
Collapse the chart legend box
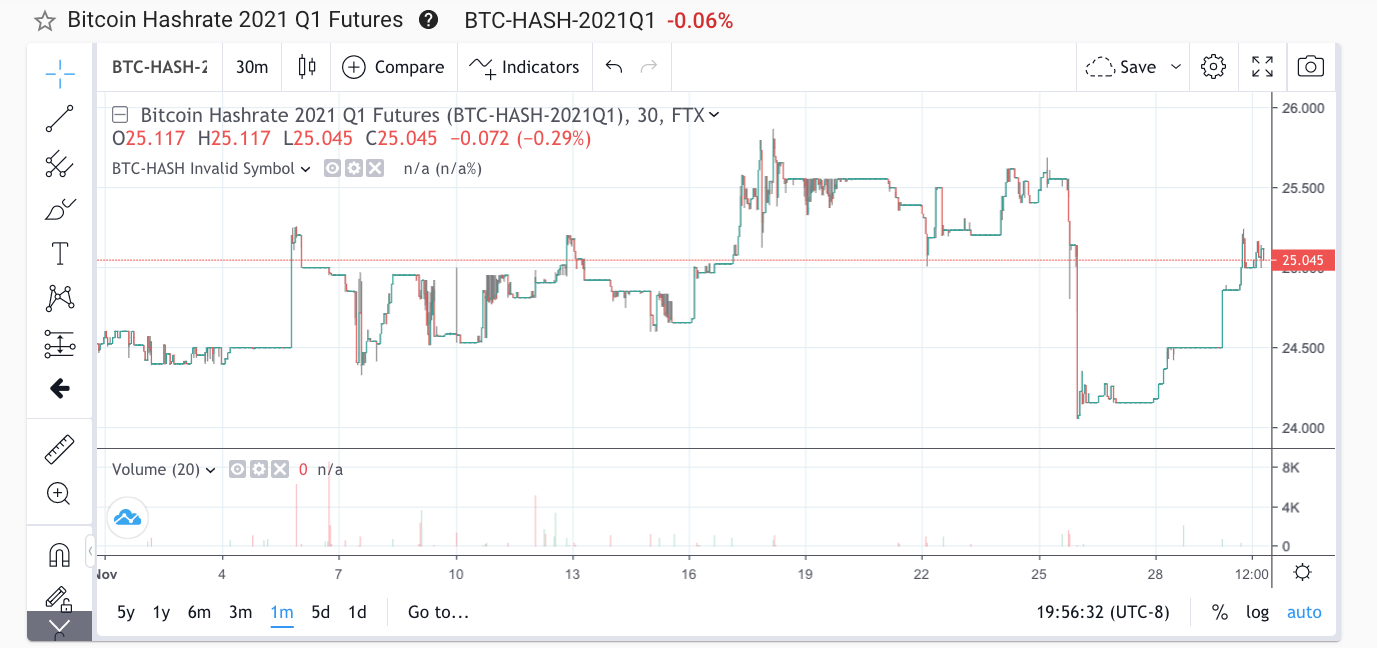pos(120,115)
